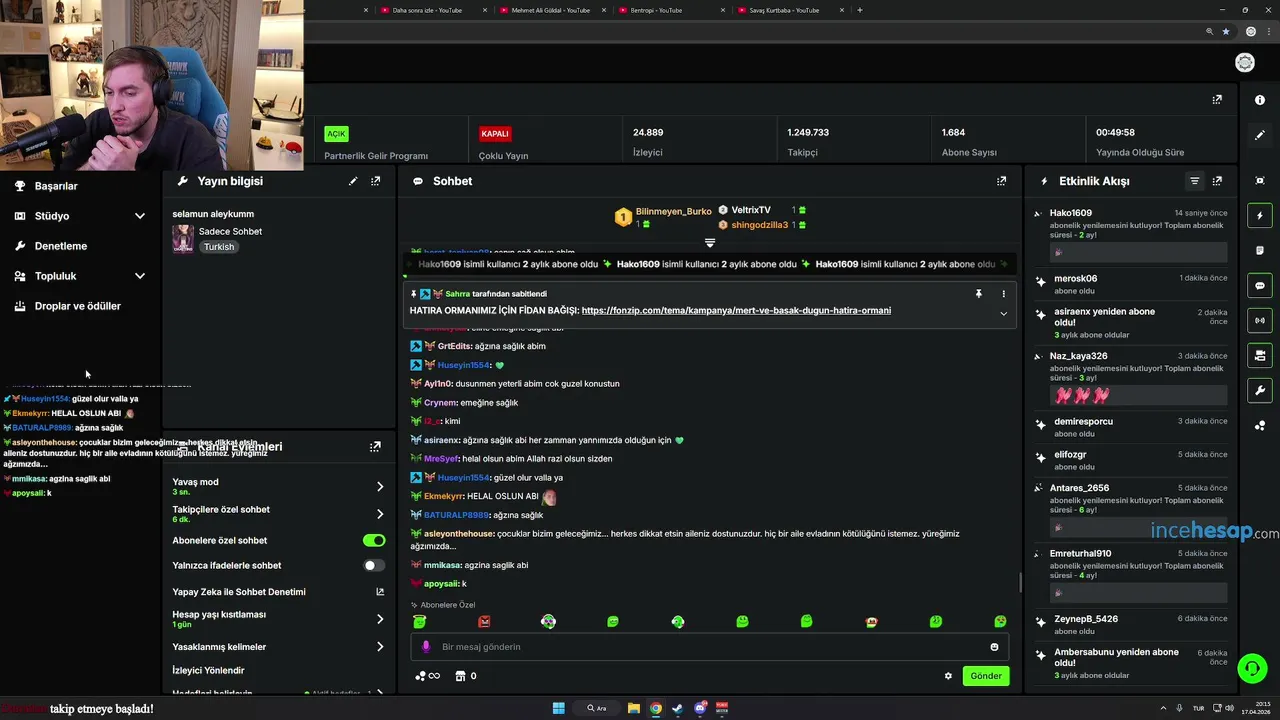
Task: Click Bilinmeyen_Burko top gifter name
Action: pos(674,212)
